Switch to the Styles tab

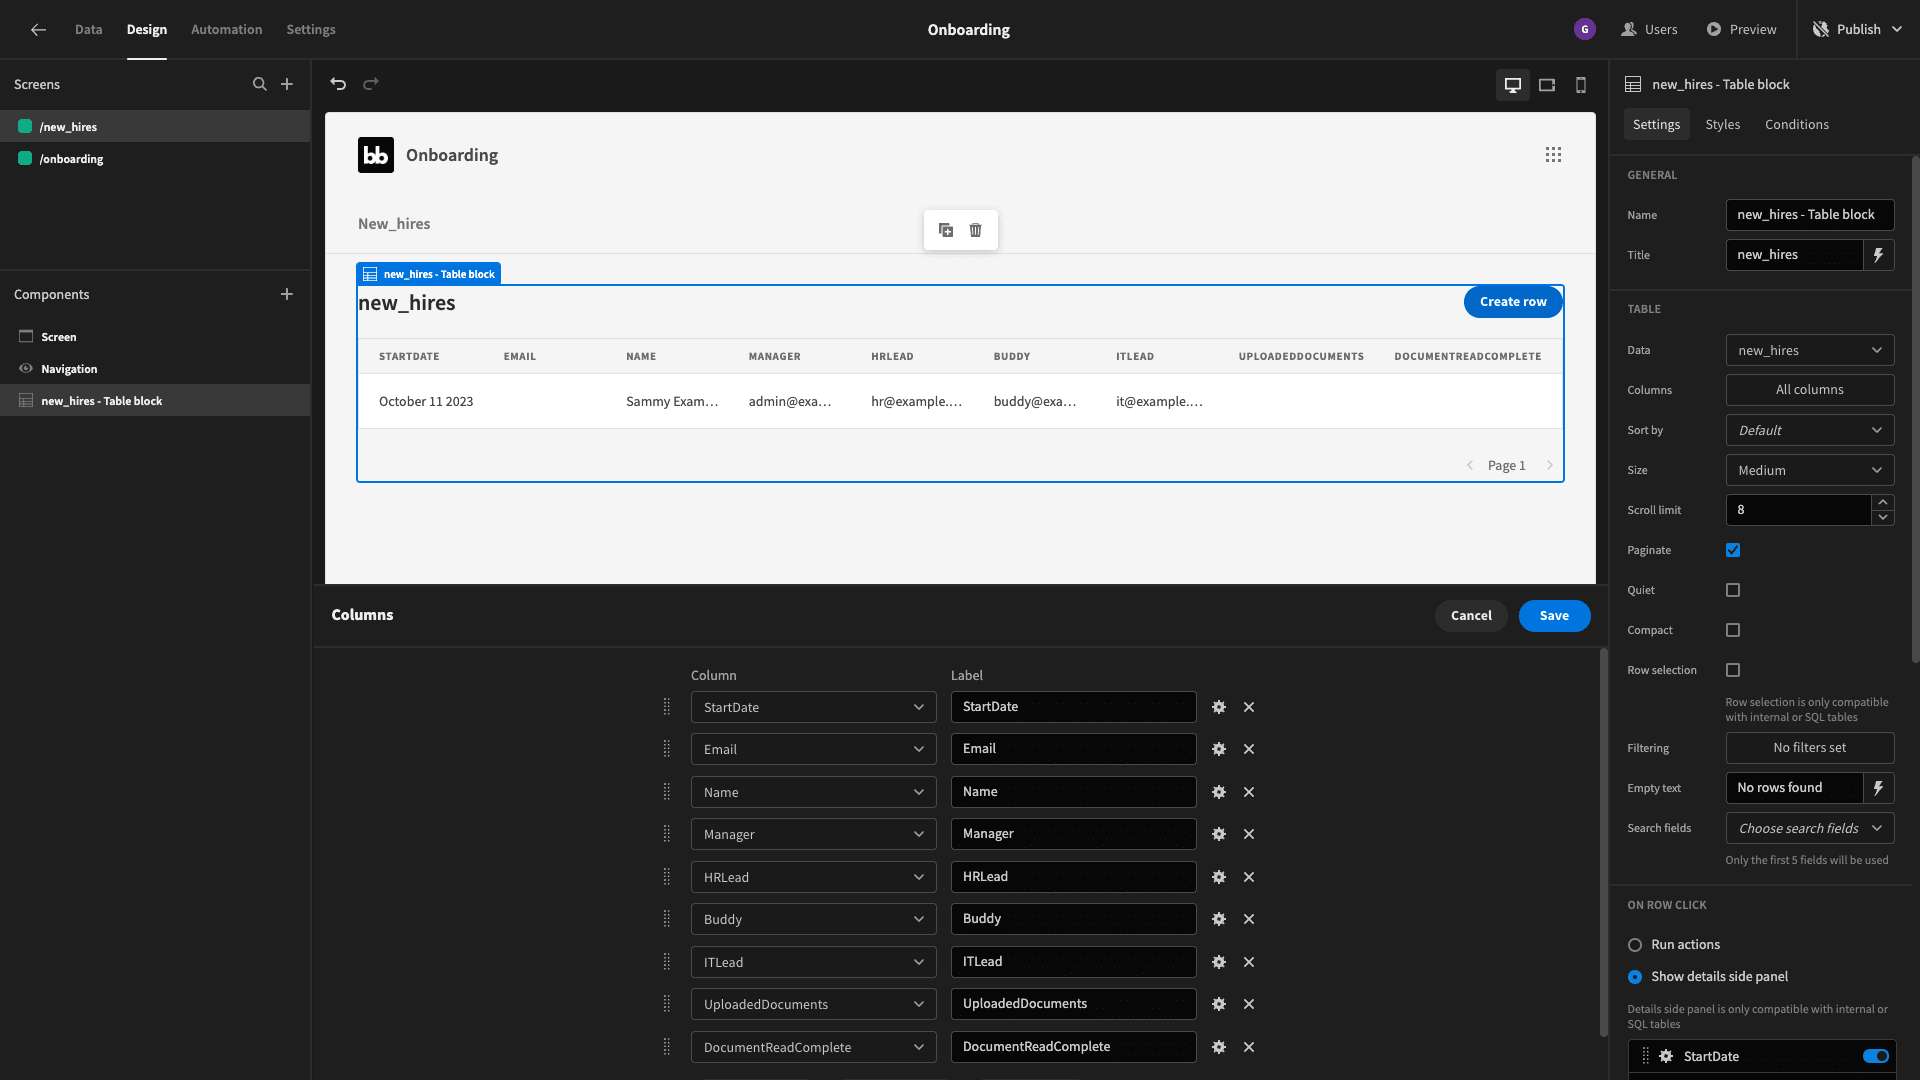tap(1723, 124)
